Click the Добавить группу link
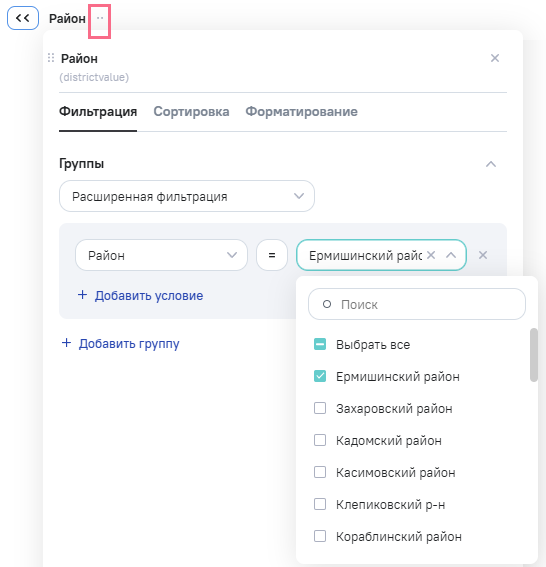Viewport: 546px width, 567px height. coord(129,343)
